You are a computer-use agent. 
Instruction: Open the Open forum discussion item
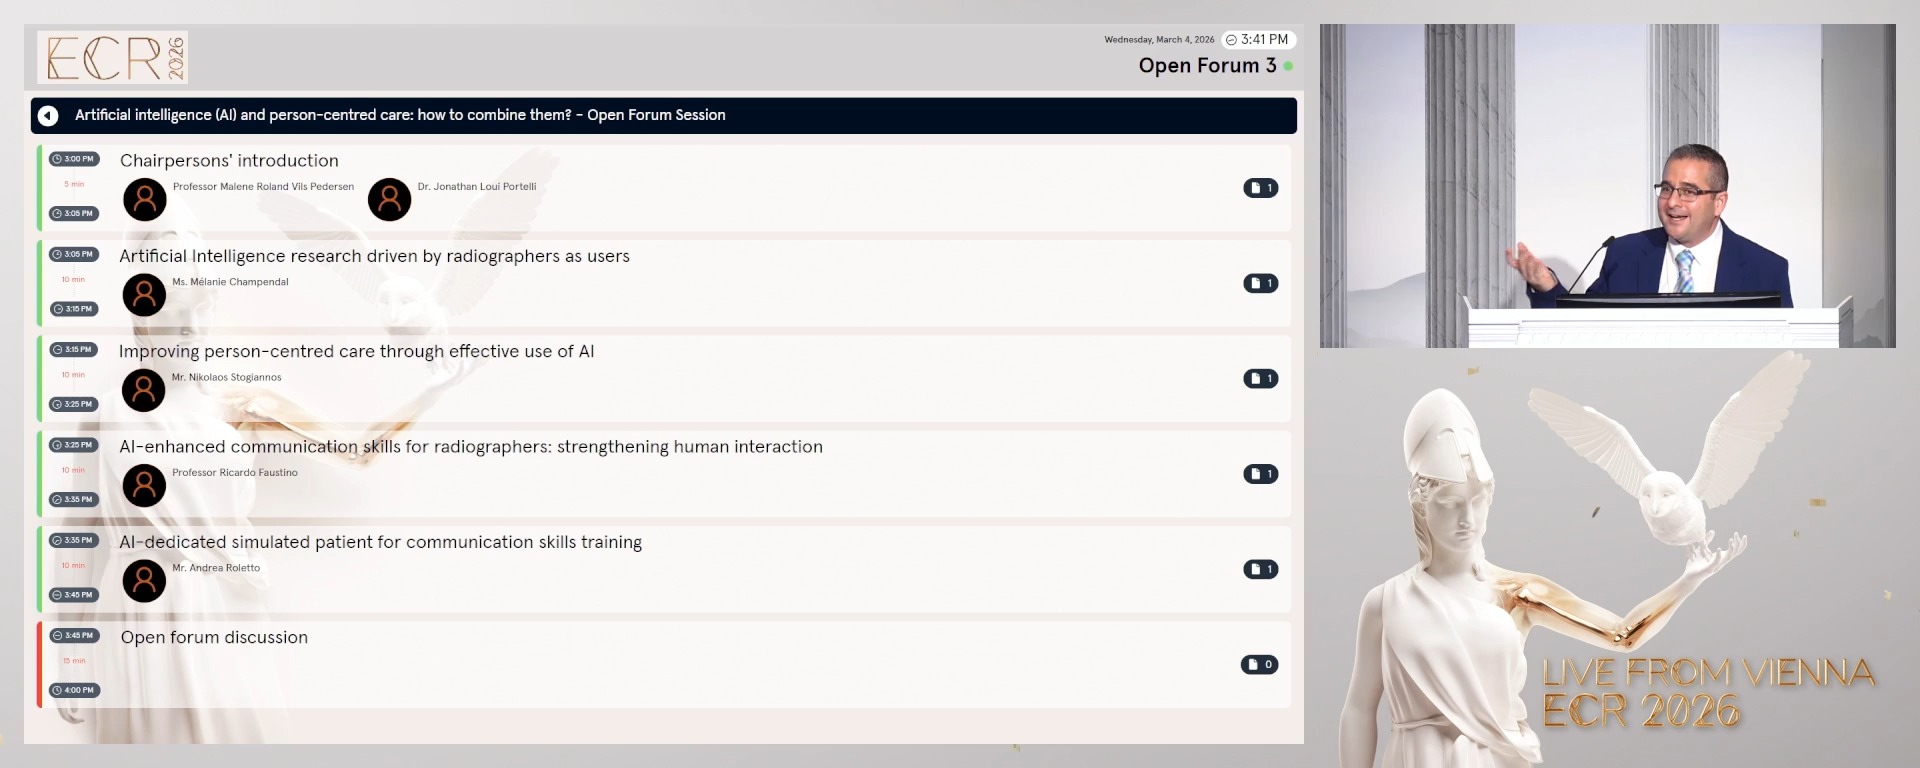(664, 664)
